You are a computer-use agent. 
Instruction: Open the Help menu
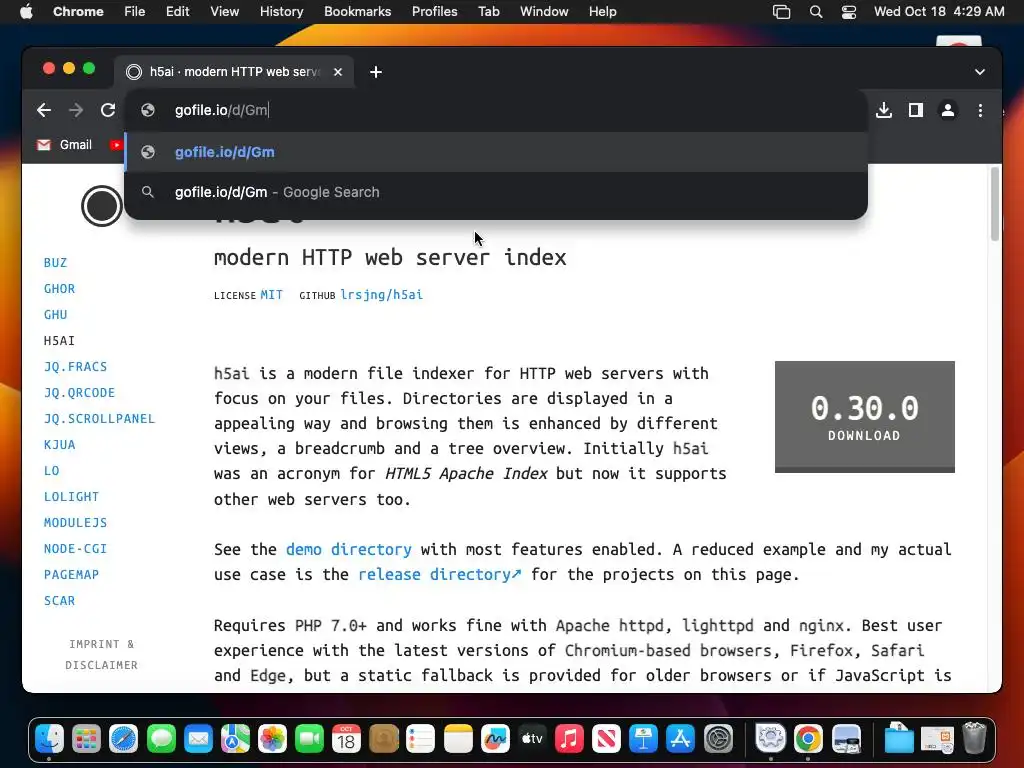(x=602, y=12)
